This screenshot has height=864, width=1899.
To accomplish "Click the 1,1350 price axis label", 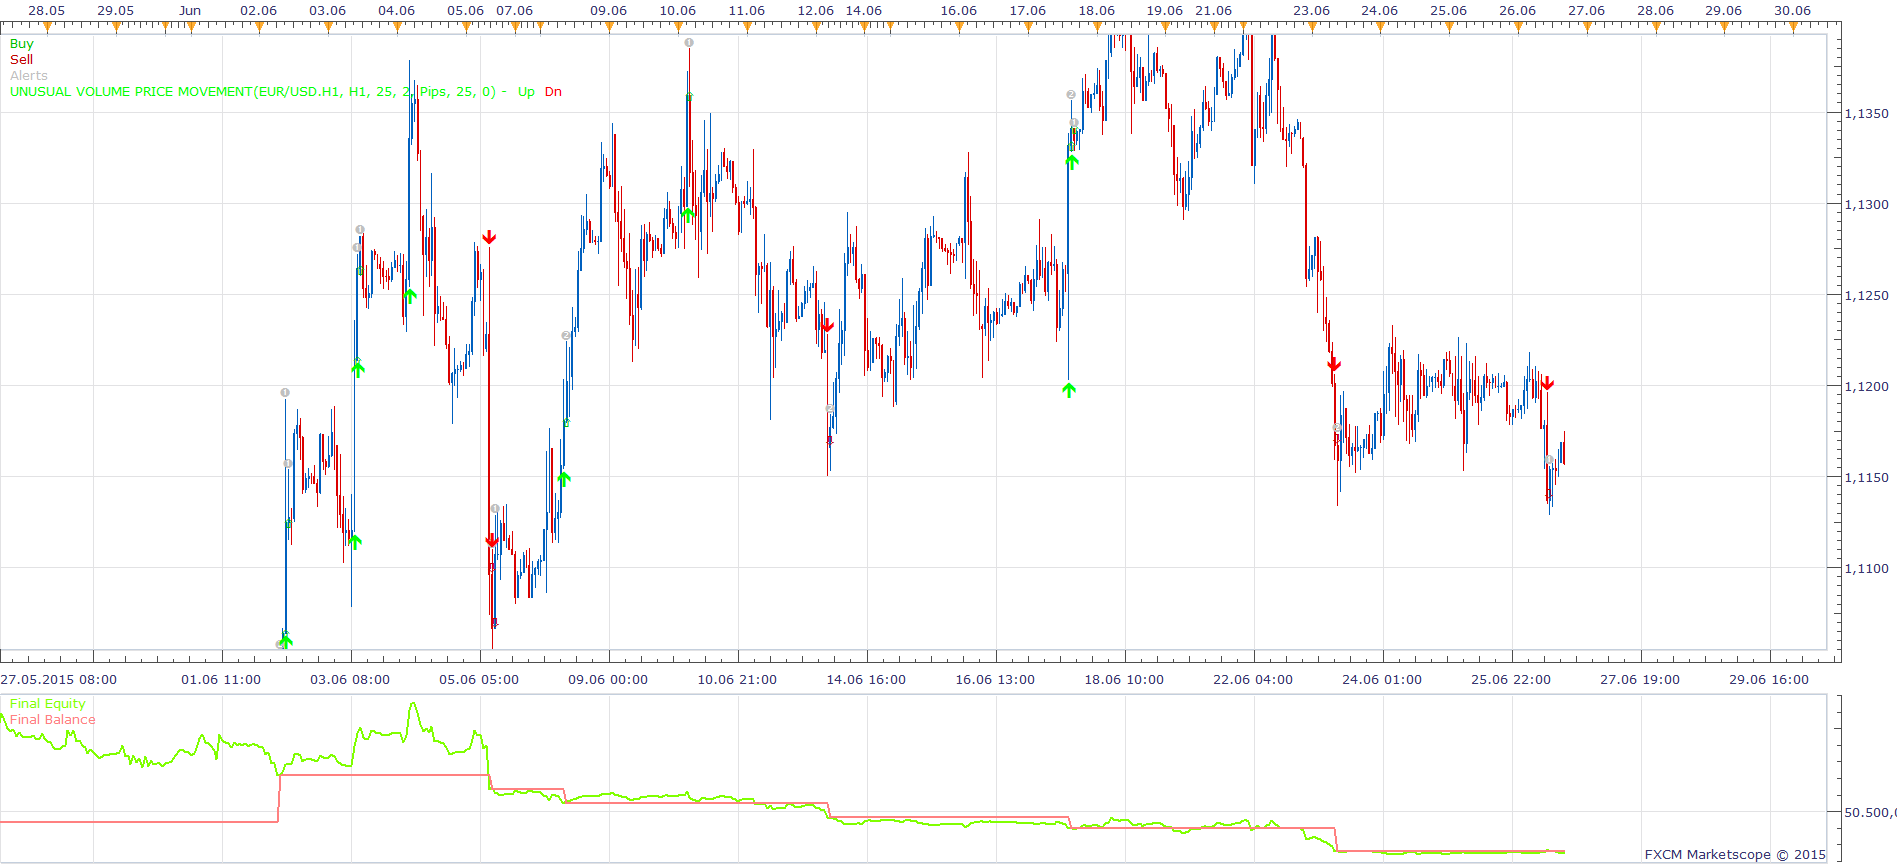I will pyautogui.click(x=1867, y=114).
